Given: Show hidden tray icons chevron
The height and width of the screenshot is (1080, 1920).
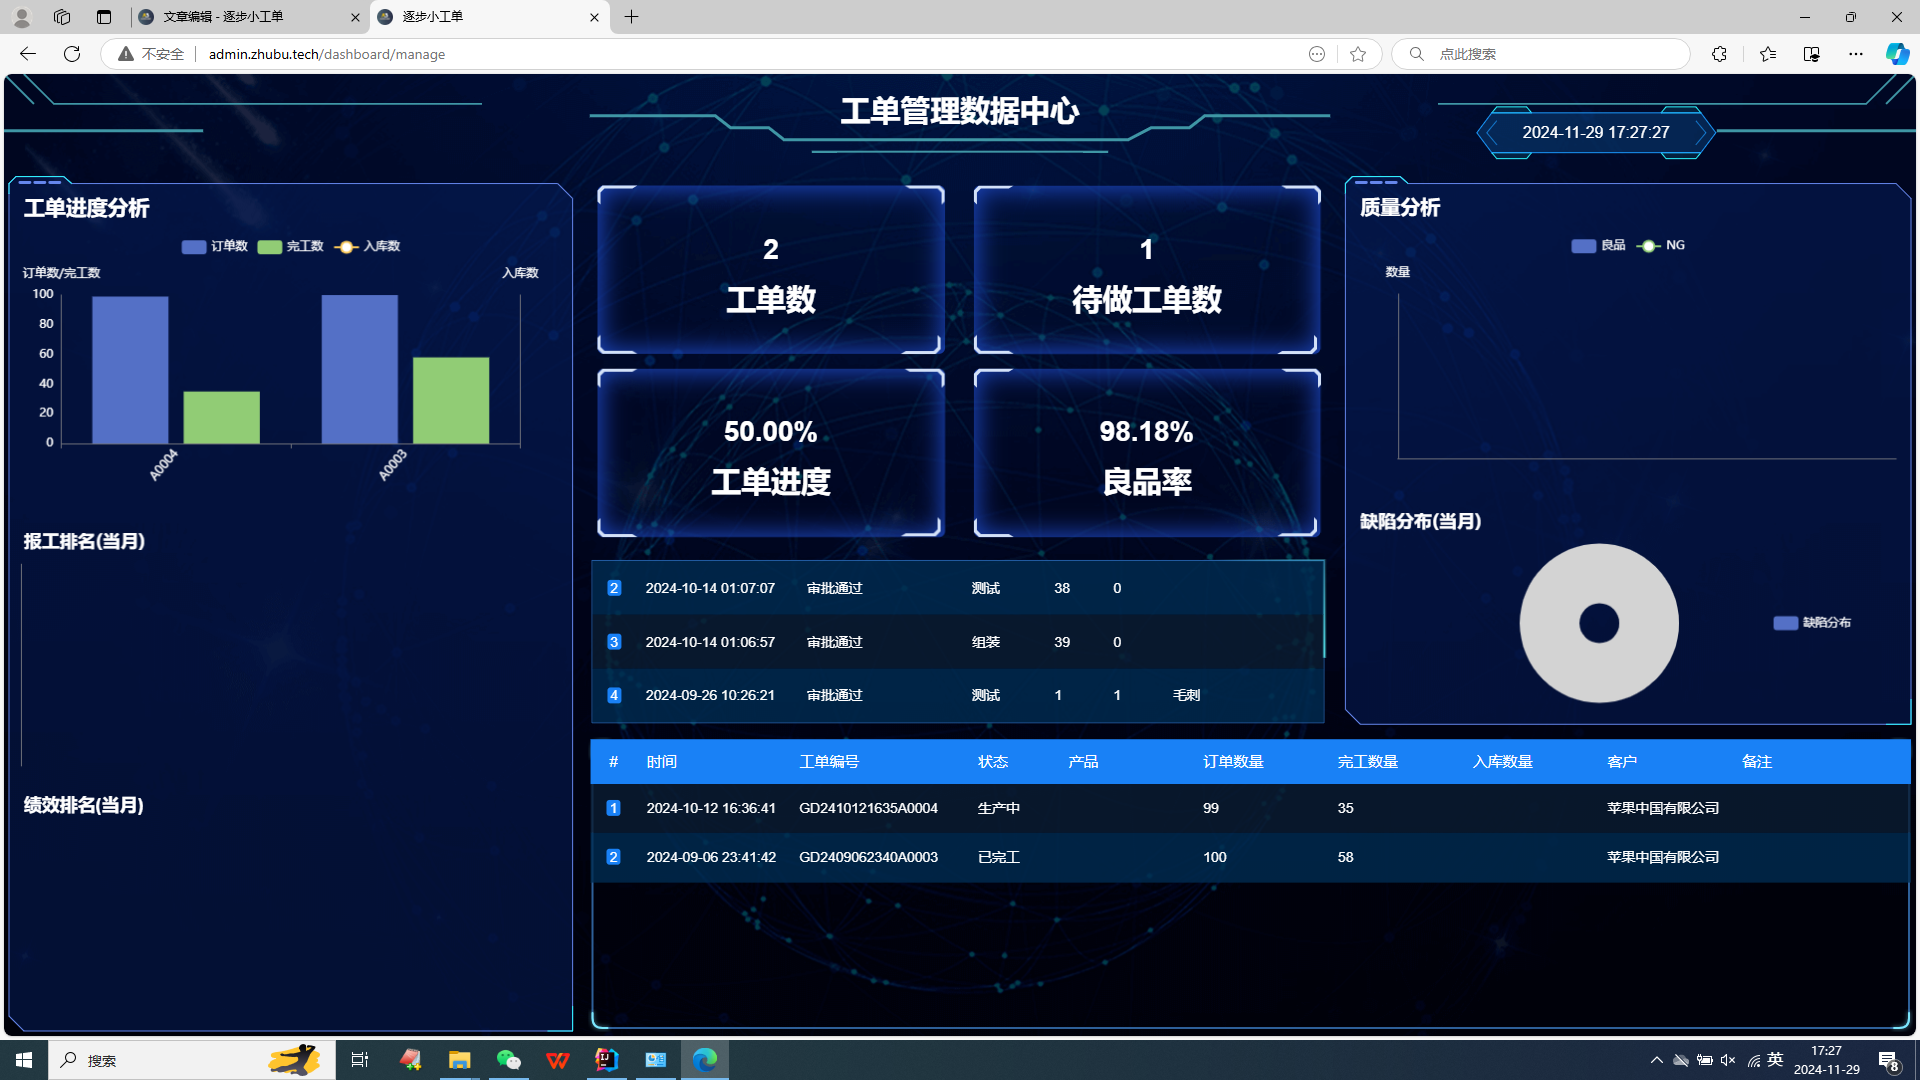Looking at the screenshot, I should tap(1656, 1060).
